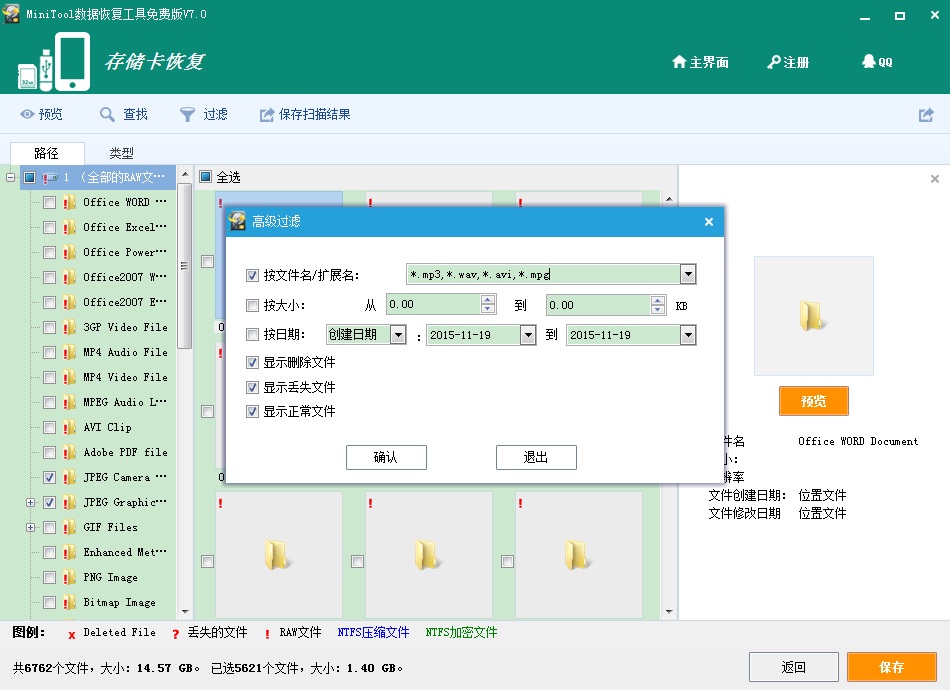Viewport: 950px width, 690px height.
Task: Click the folder icon in preview pane
Action: tap(812, 316)
